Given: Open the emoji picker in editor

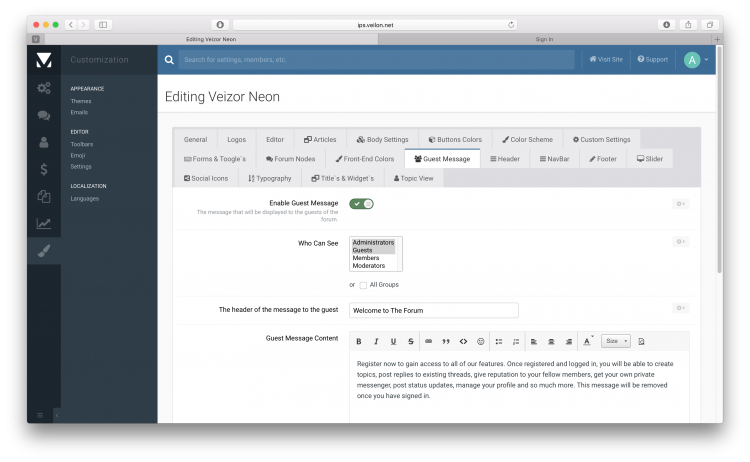Looking at the screenshot, I should pyautogui.click(x=481, y=341).
